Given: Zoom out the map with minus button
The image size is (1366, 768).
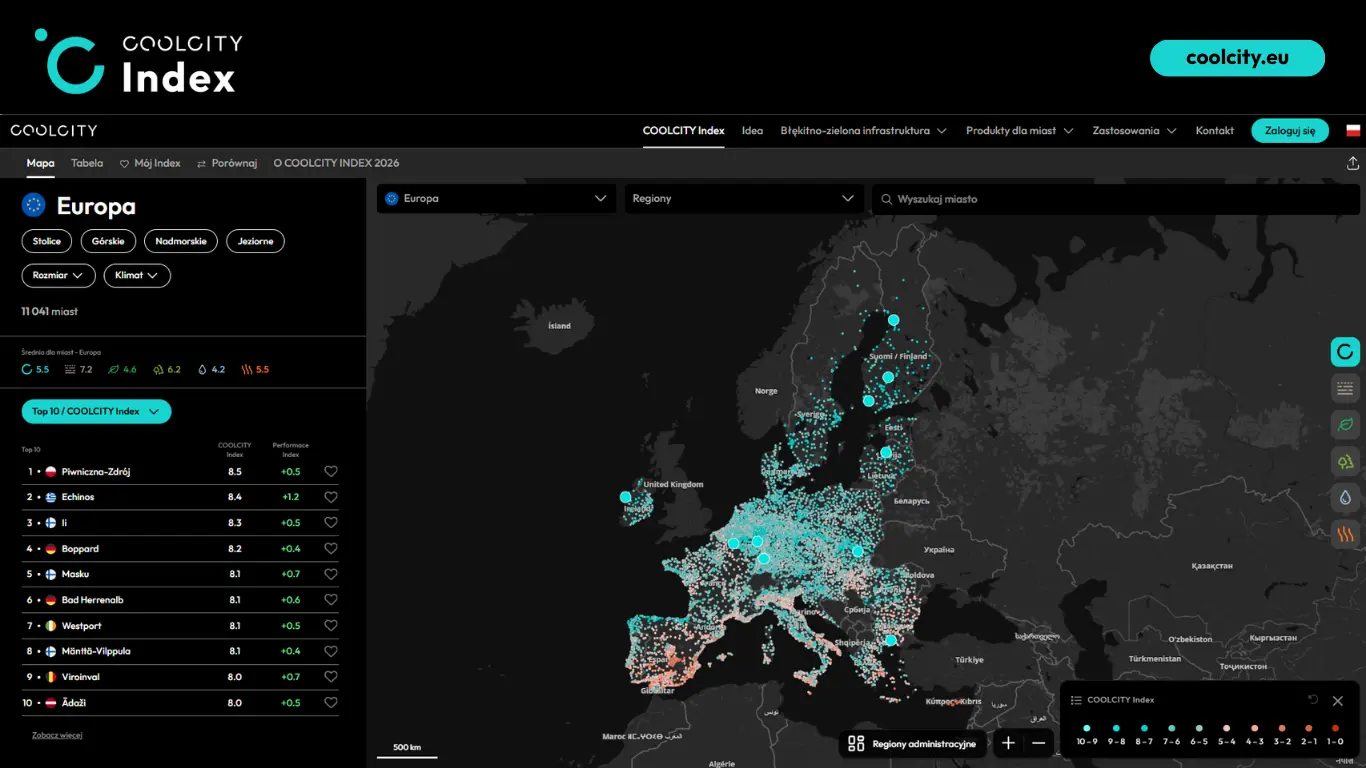Looking at the screenshot, I should click(x=1039, y=743).
